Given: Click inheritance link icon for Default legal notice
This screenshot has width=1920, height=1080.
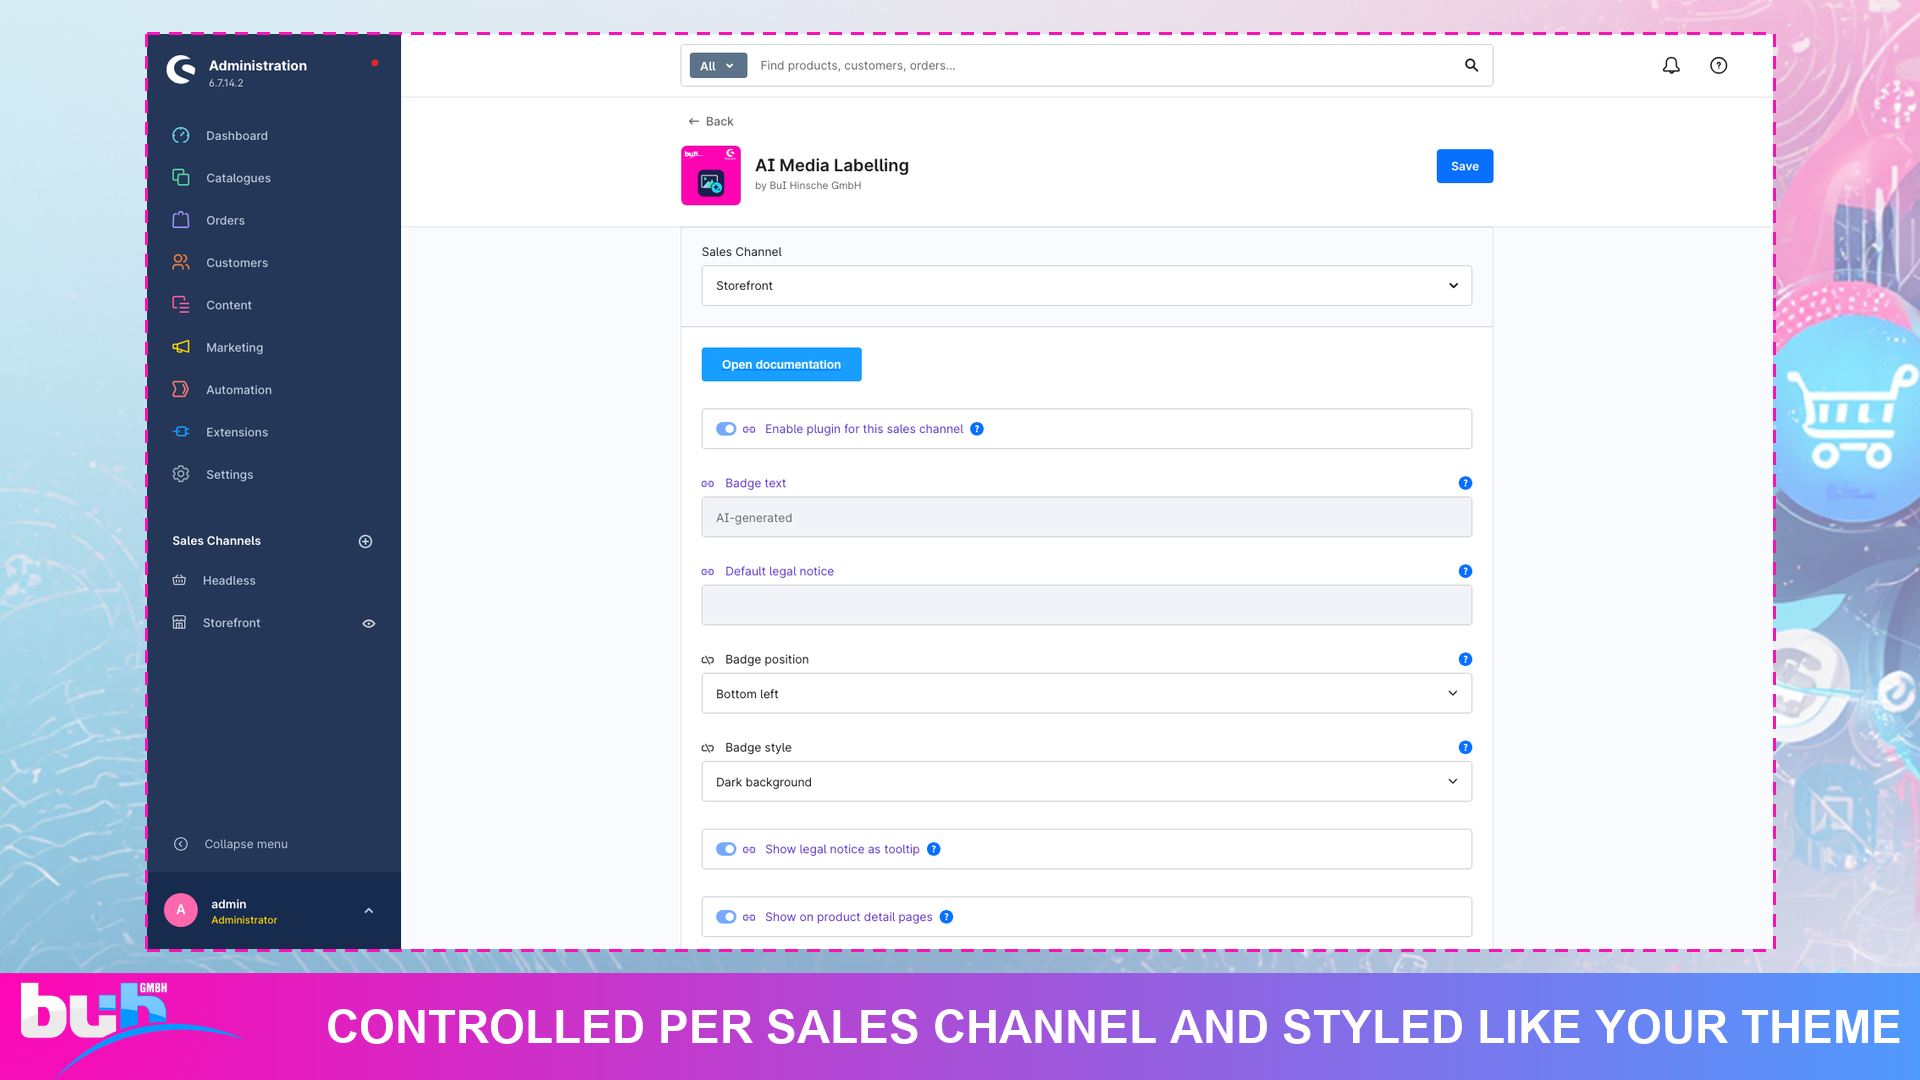Looking at the screenshot, I should 708,571.
